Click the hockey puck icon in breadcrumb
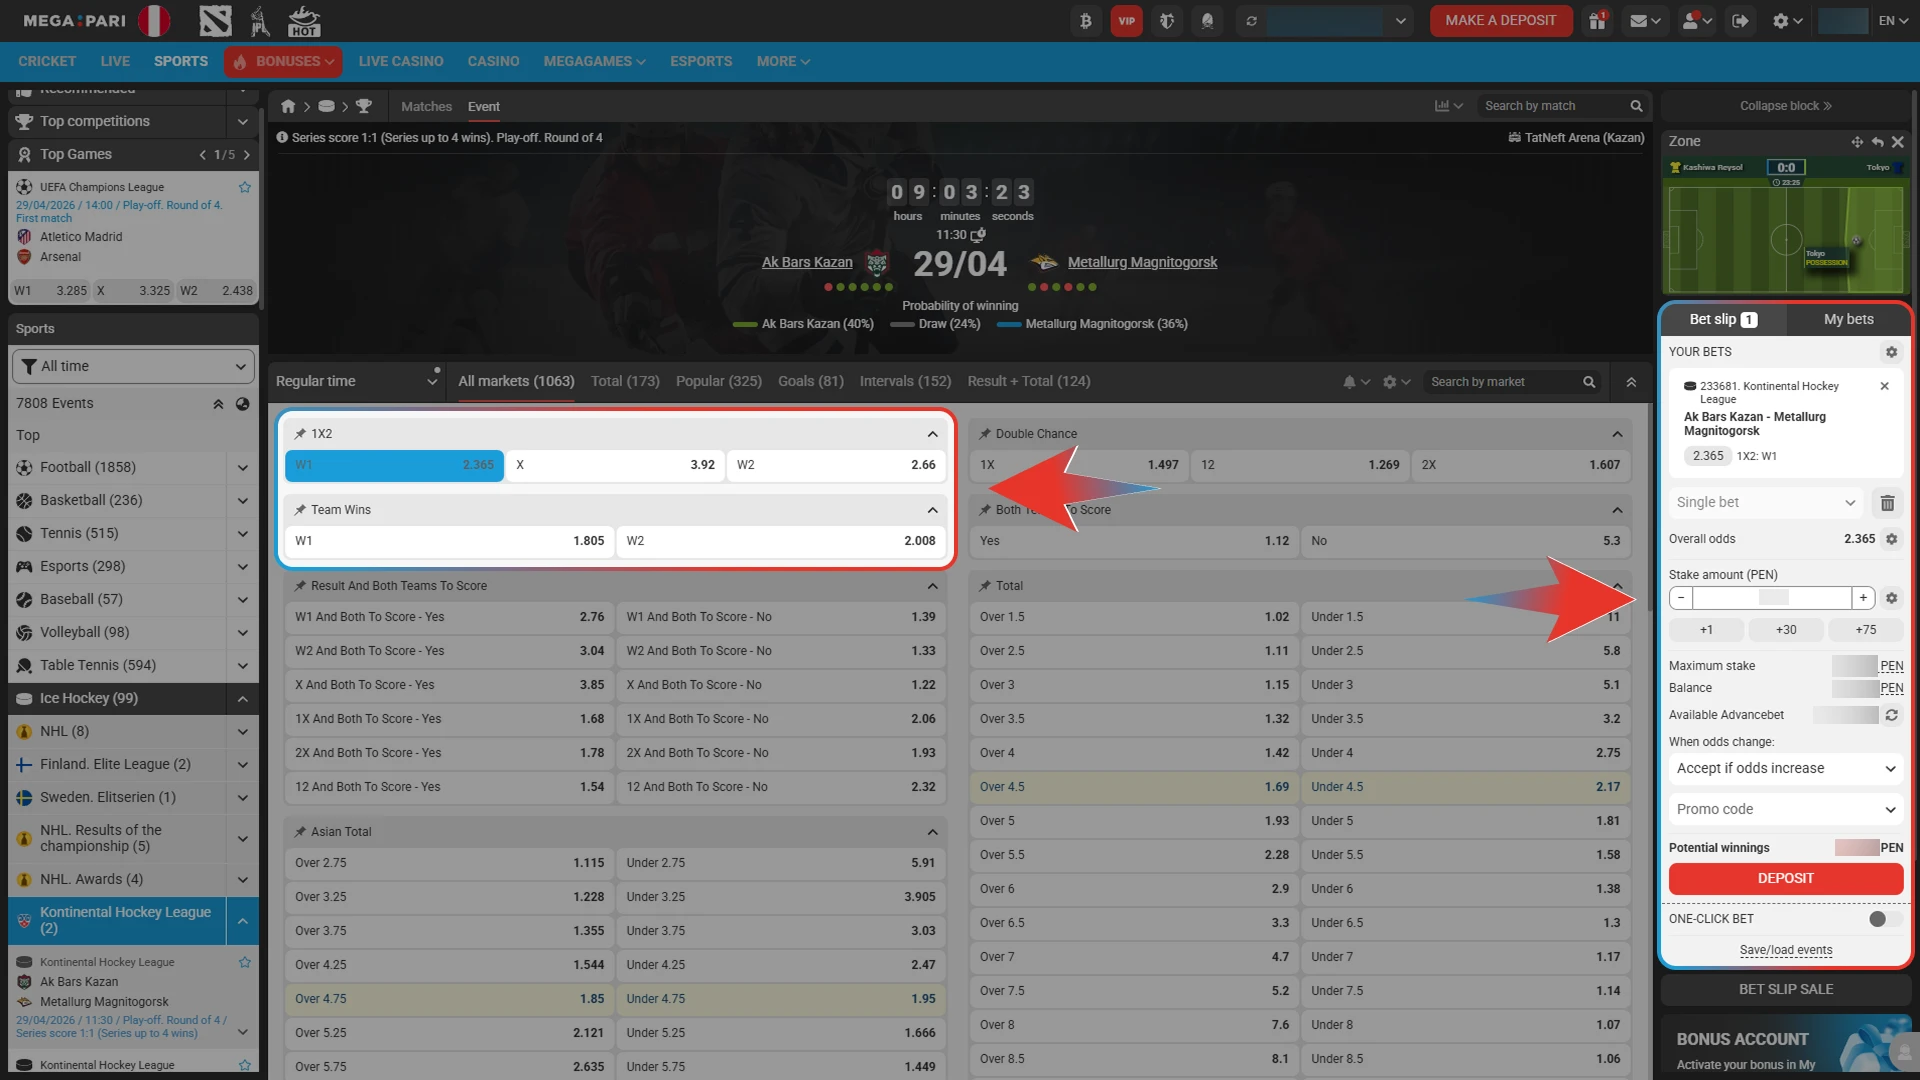 pyautogui.click(x=326, y=106)
